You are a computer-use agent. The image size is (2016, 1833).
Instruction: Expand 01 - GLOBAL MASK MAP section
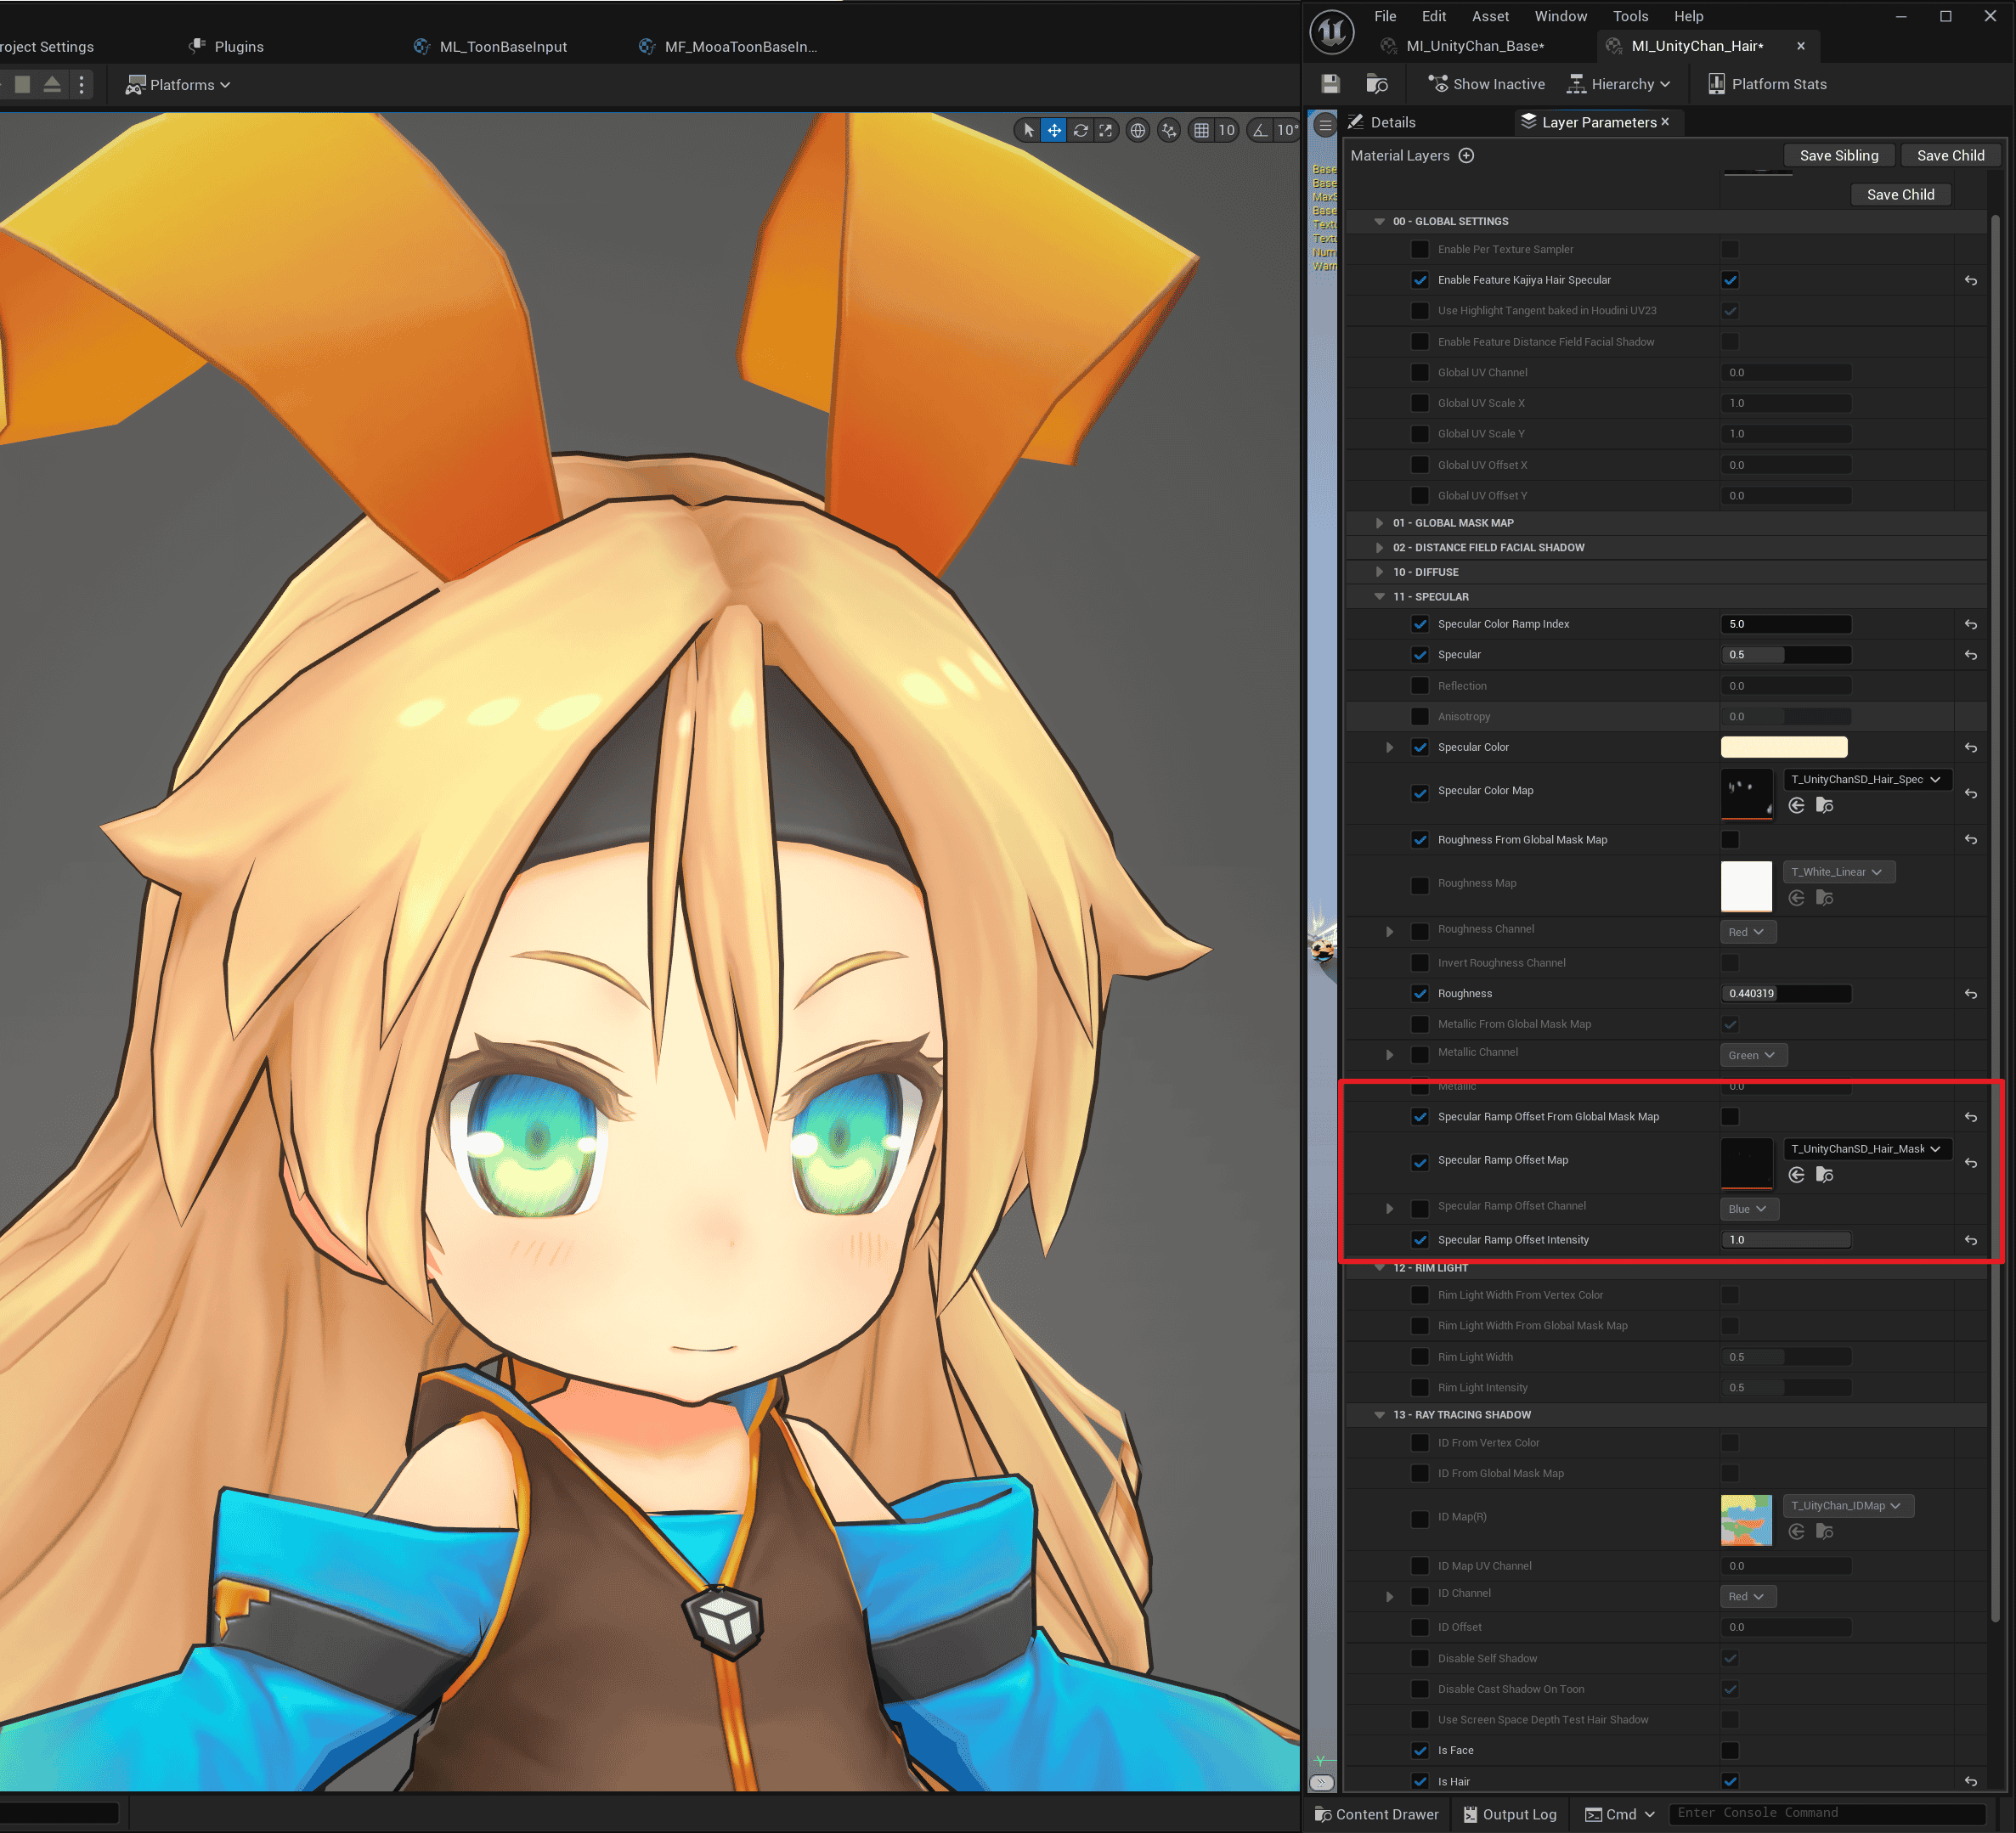[1379, 523]
